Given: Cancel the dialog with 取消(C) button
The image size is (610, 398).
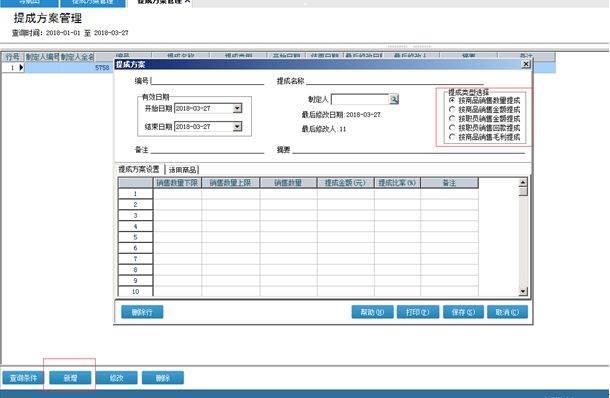Looking at the screenshot, I should (507, 312).
